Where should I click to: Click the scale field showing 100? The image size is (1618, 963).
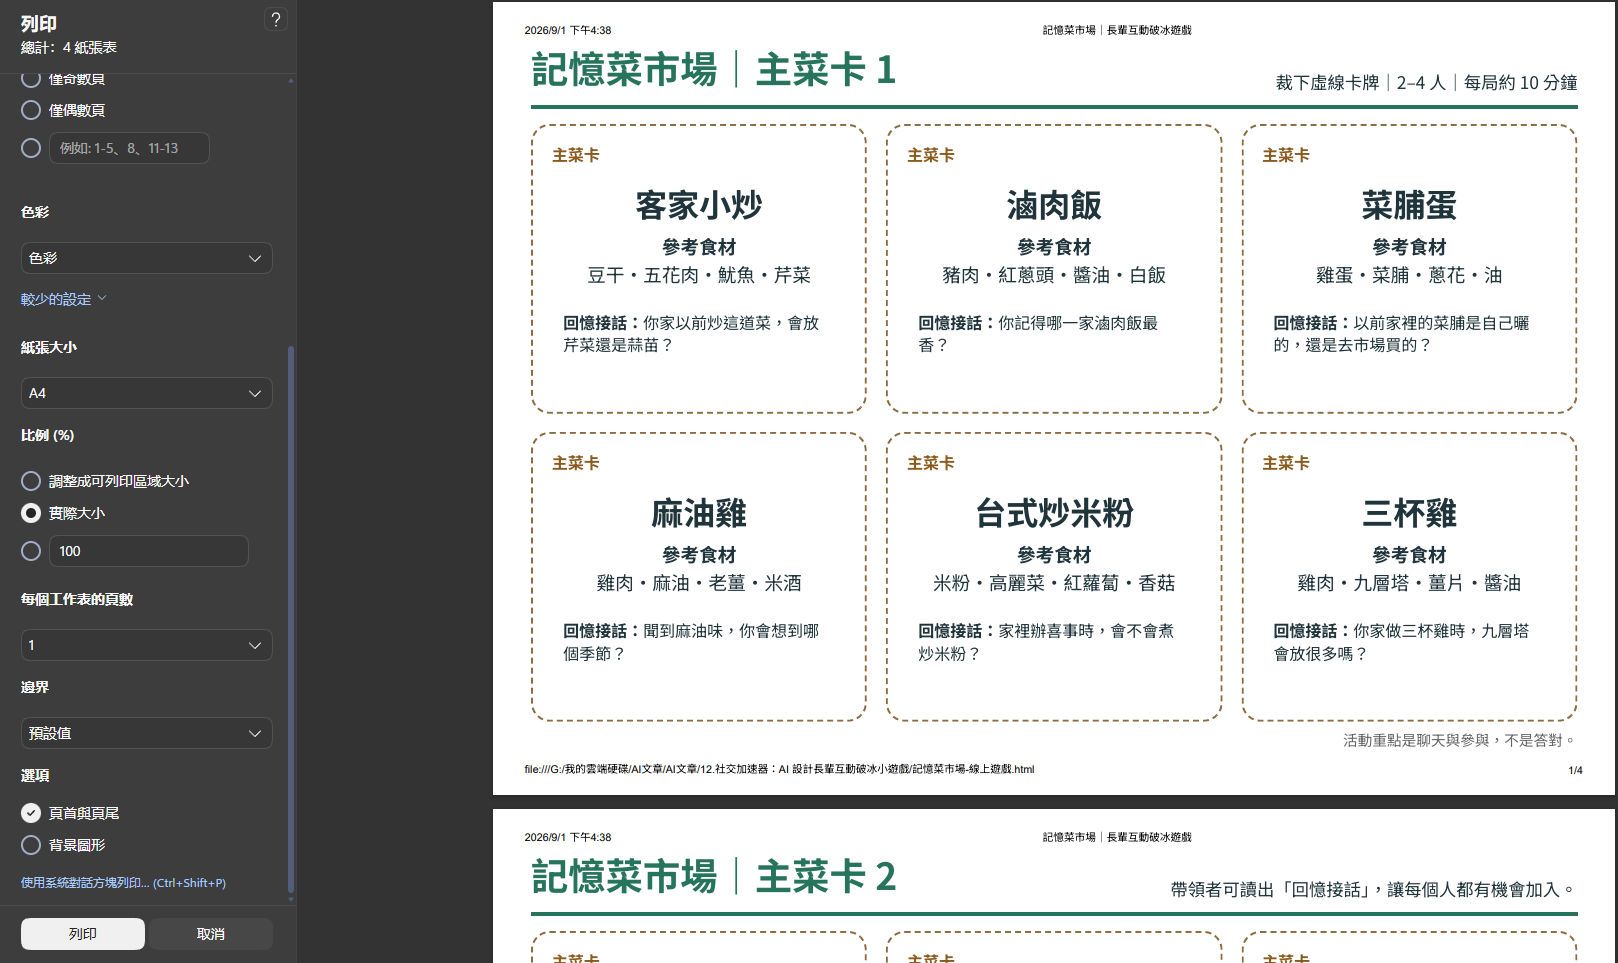tap(148, 551)
